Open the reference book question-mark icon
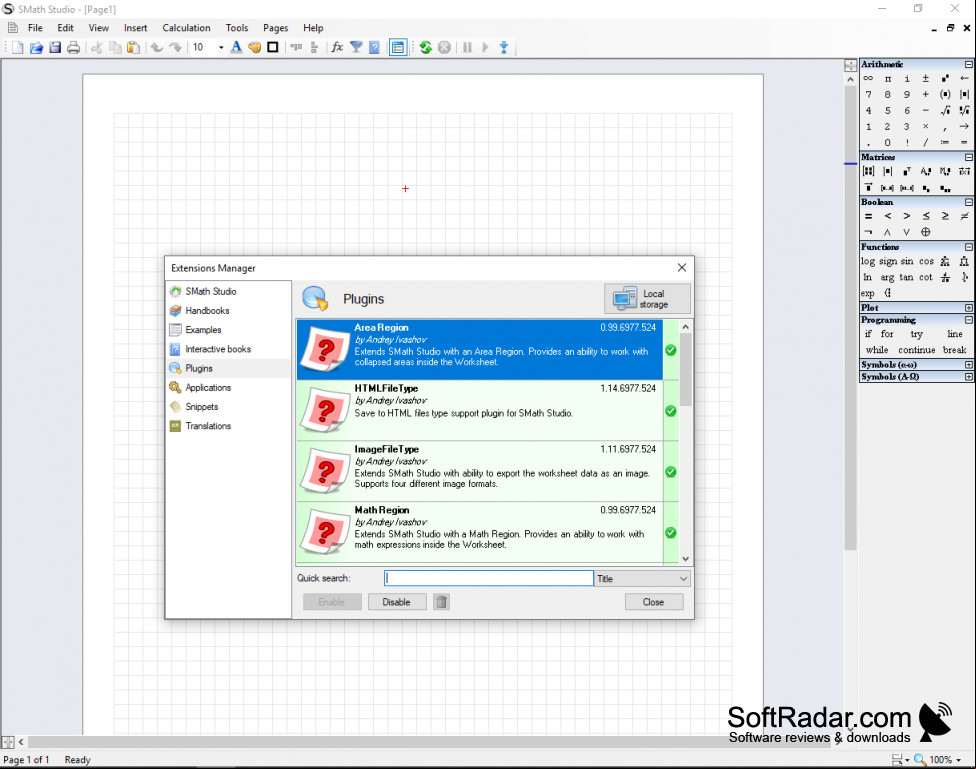The height and width of the screenshot is (769, 976). (374, 47)
